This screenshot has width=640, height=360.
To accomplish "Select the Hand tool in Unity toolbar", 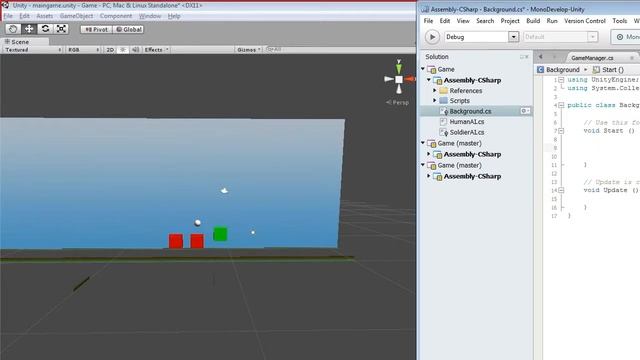I will pos(13,29).
